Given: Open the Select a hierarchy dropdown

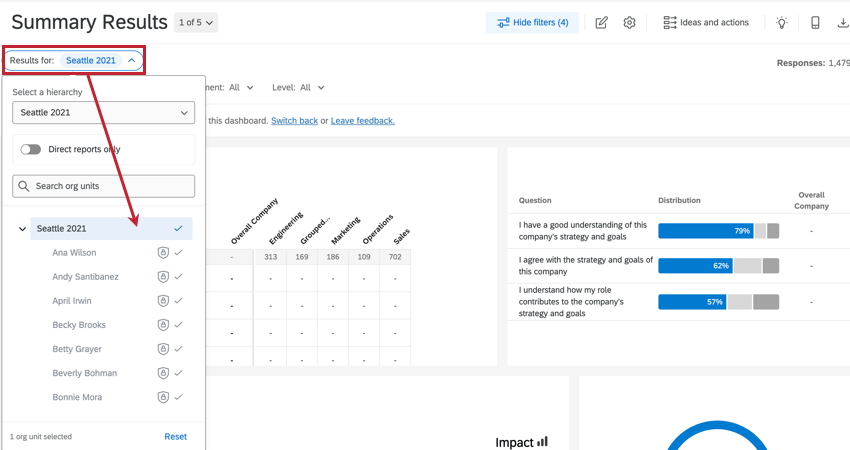Looking at the screenshot, I should tap(103, 112).
